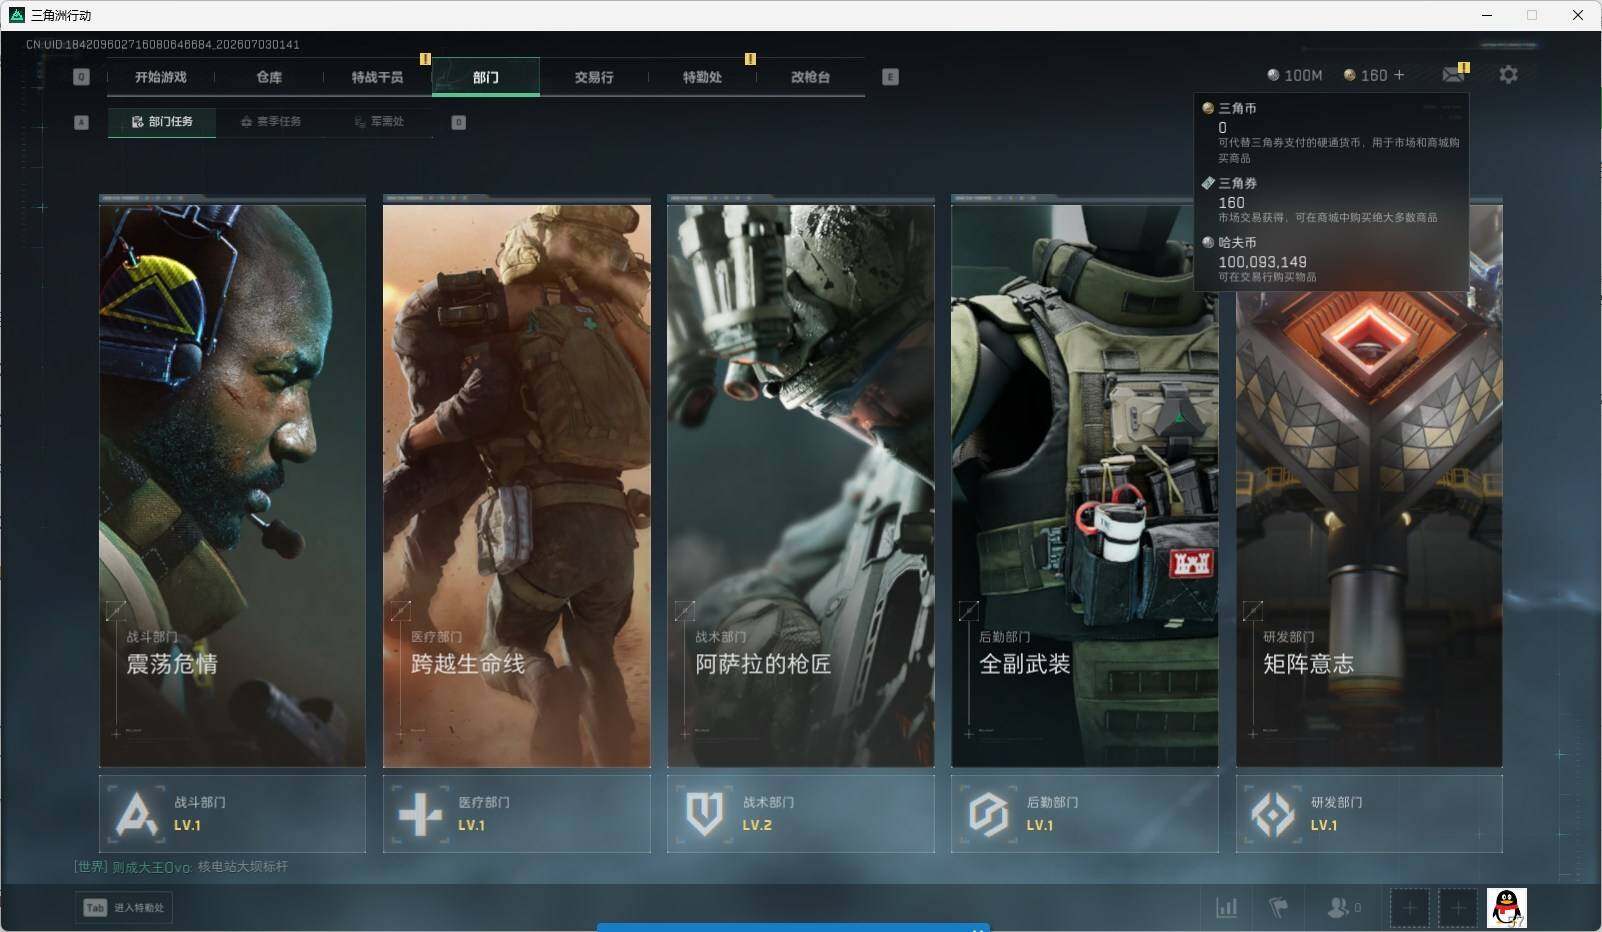
Task: Open the mail envelope icon
Action: pyautogui.click(x=1453, y=75)
